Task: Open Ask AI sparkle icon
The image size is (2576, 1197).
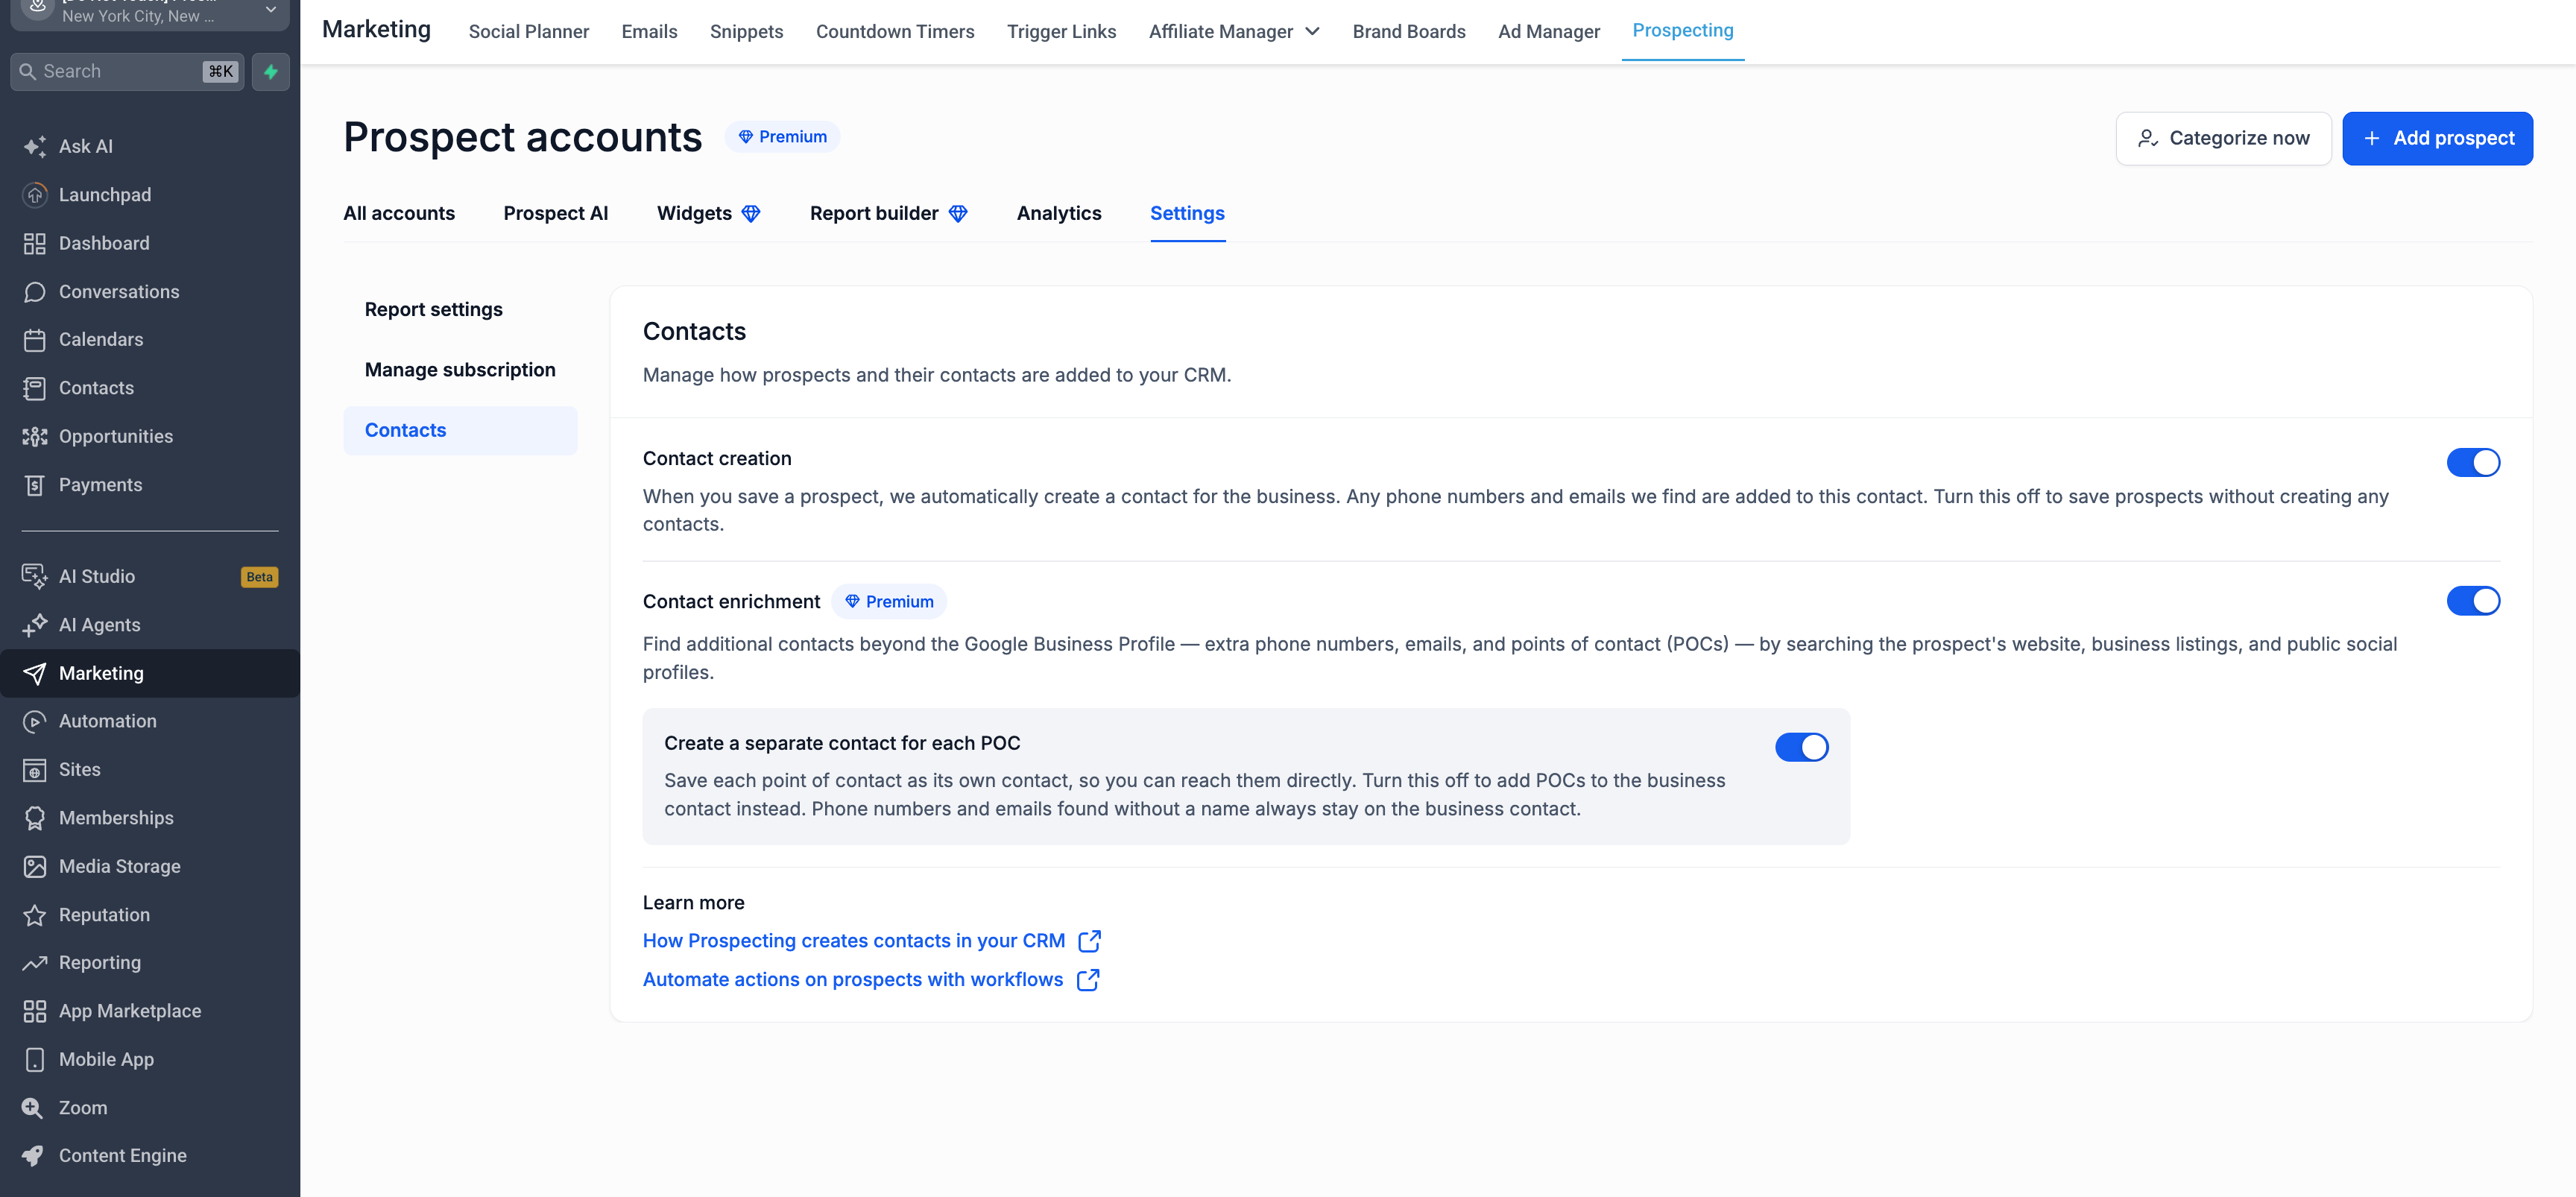Action: tap(35, 146)
